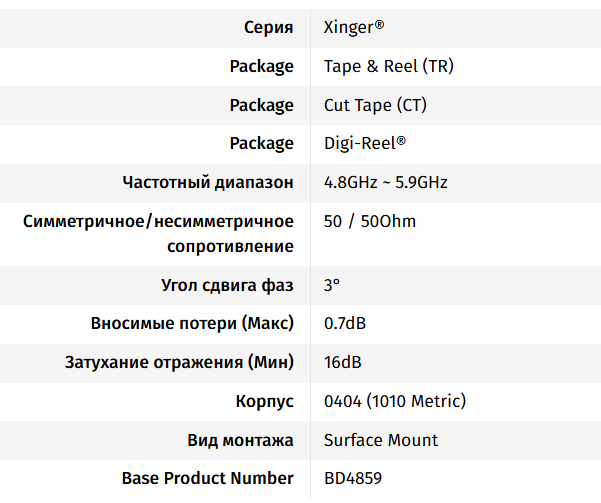Select the Частотный диапазон label
601x503 pixels.
point(208,182)
